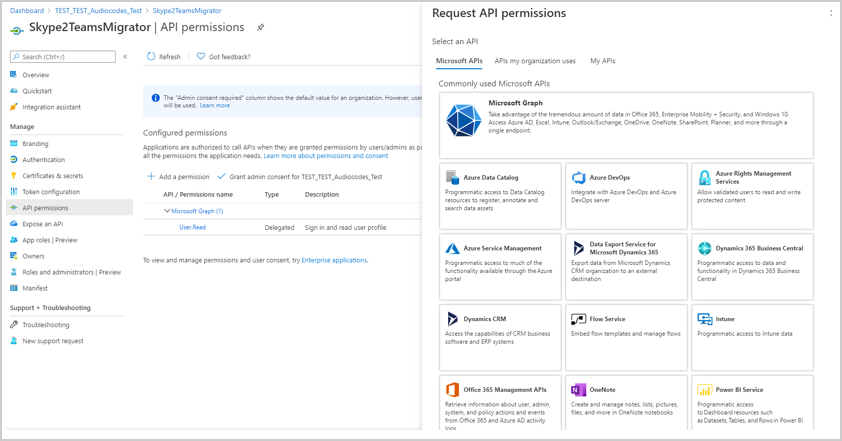This screenshot has height=441, width=842.
Task: Click the Branding icon in sidebar
Action: [14, 143]
